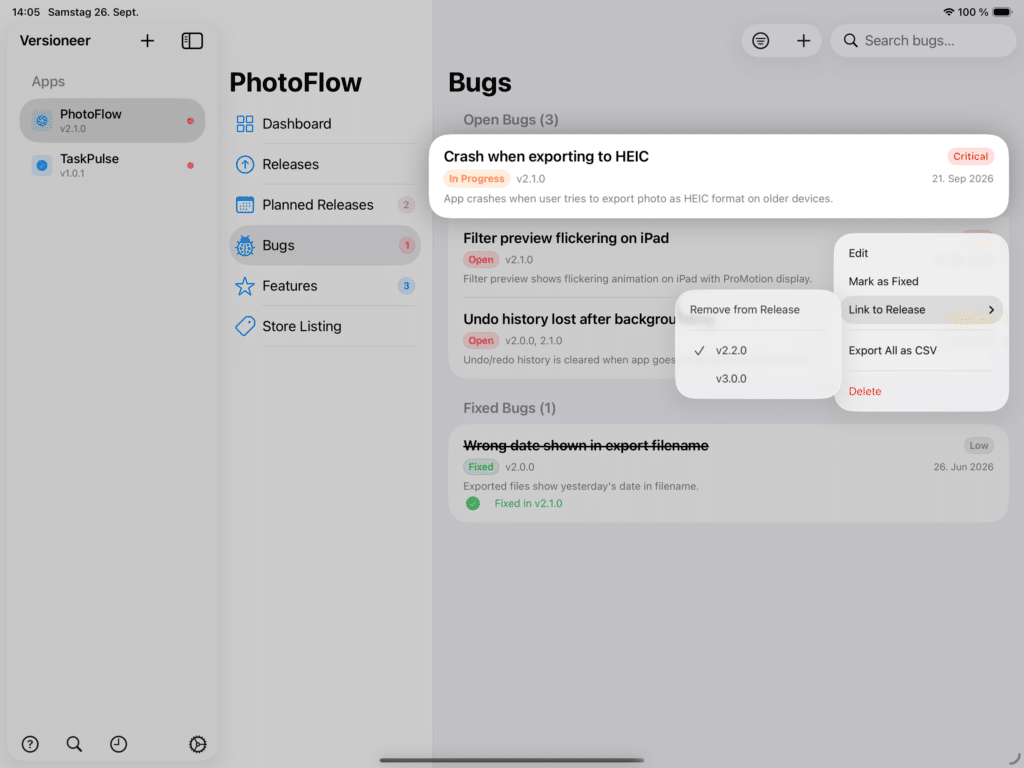Open Dashboard section
Screen dimensions: 1024x768
[x=325, y=123]
